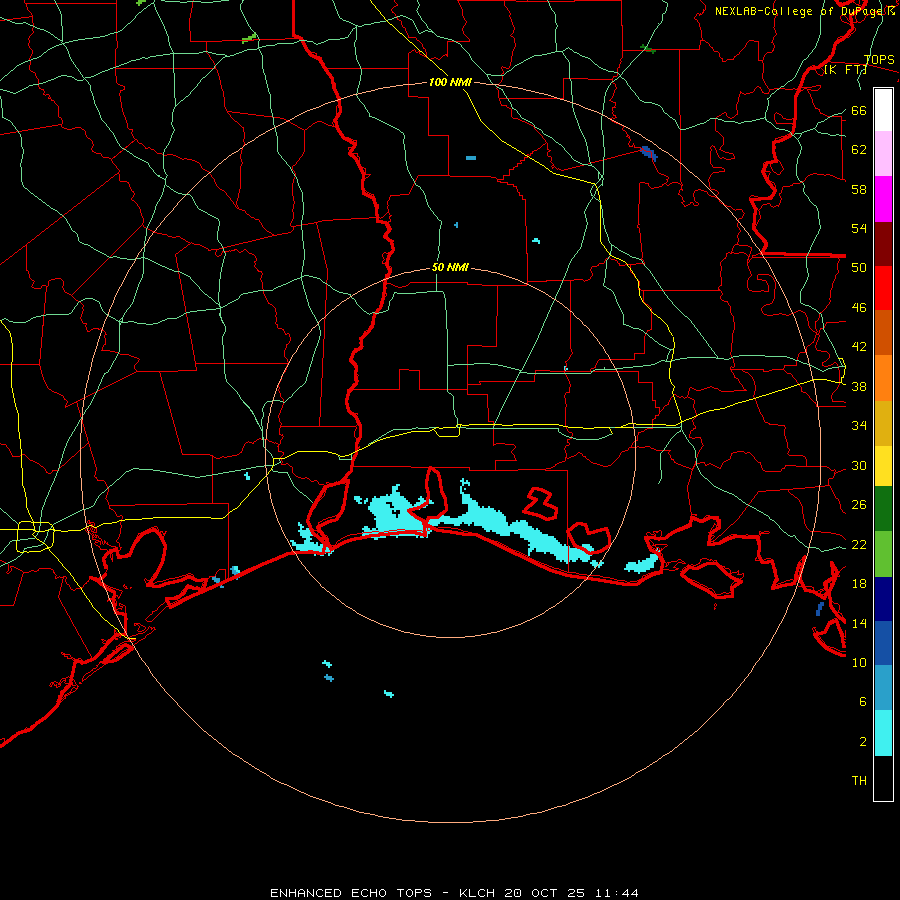Viewport: 900px width, 900px height.
Task: Click the medium blue legend swatch
Action: pos(883,643)
